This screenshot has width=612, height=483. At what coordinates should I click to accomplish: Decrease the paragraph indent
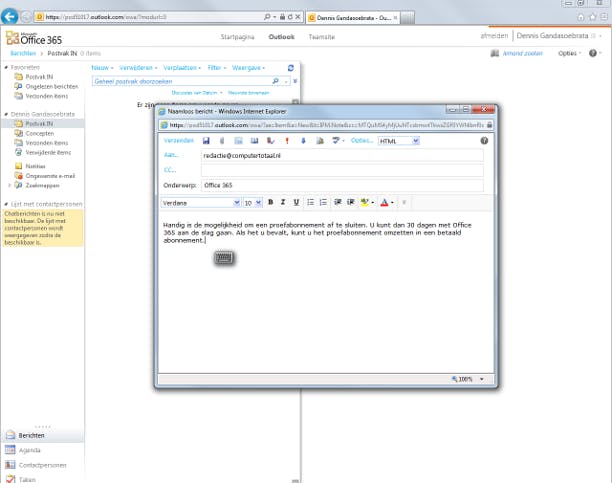coord(338,202)
